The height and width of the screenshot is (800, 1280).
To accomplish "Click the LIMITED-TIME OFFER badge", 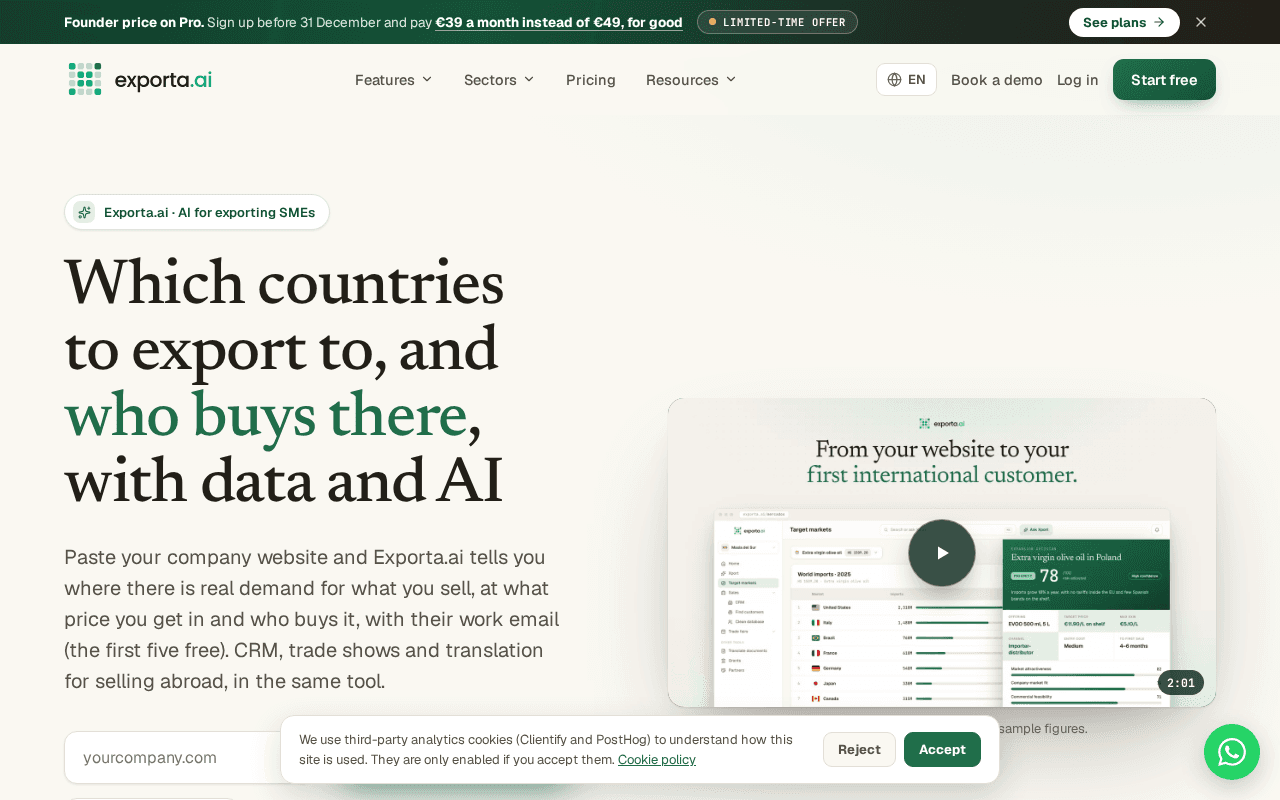I will 777,22.
